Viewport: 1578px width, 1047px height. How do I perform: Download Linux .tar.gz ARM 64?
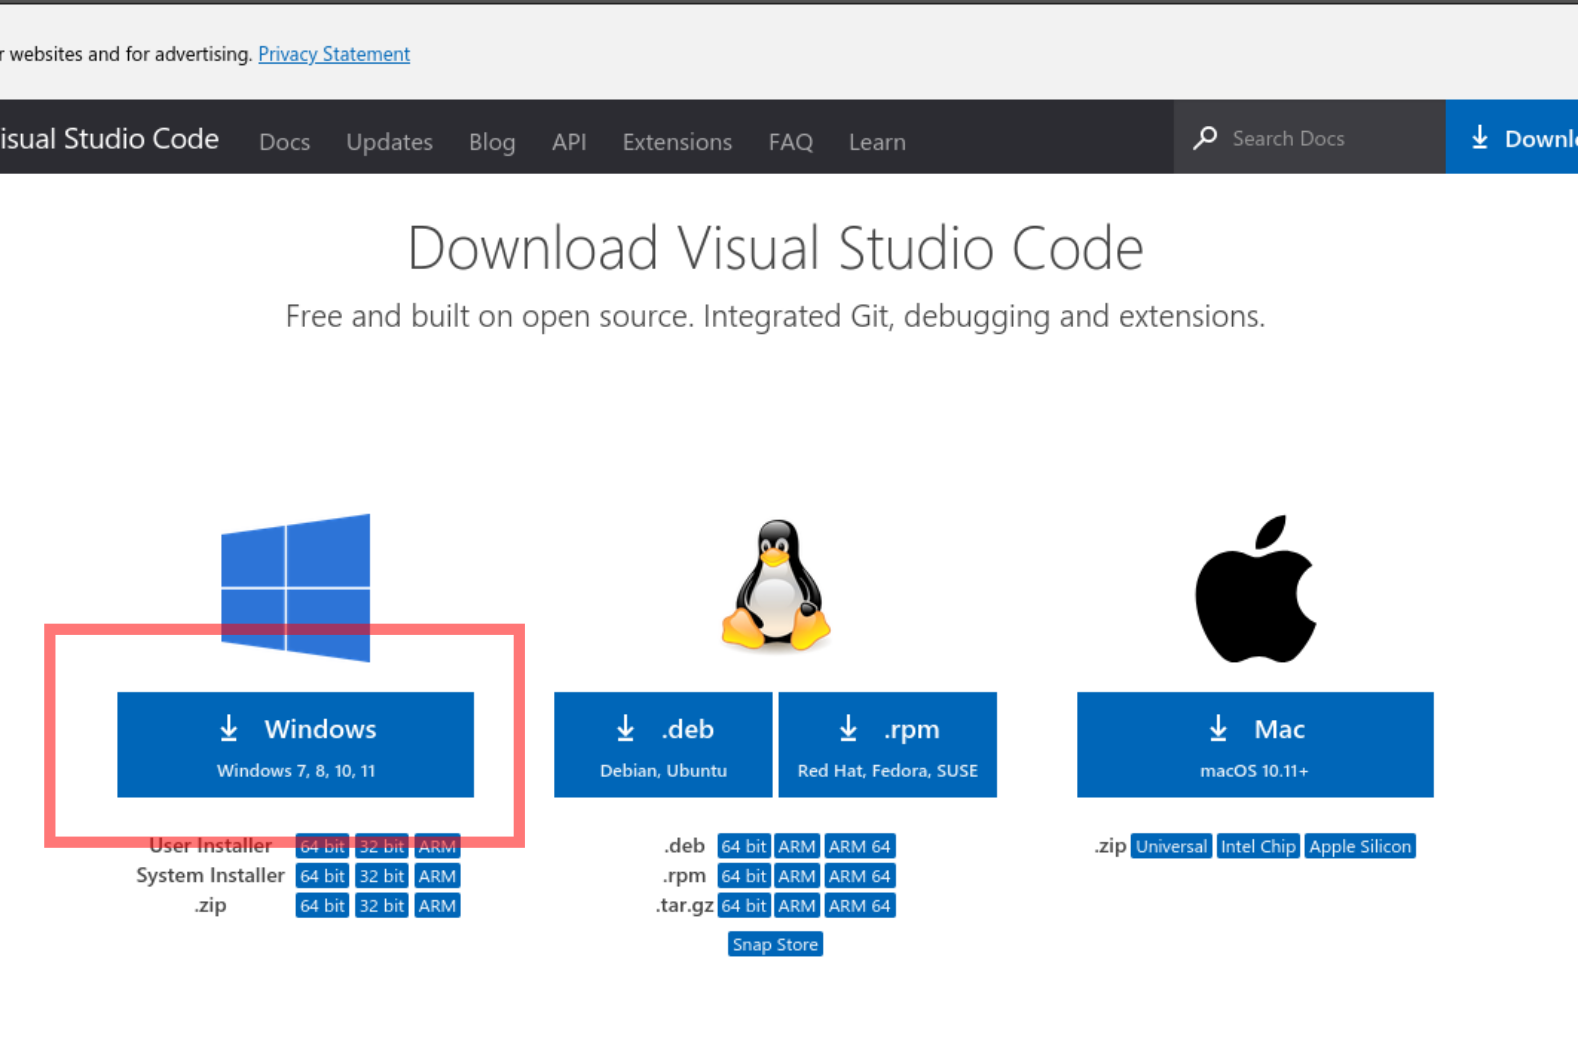[x=860, y=906]
